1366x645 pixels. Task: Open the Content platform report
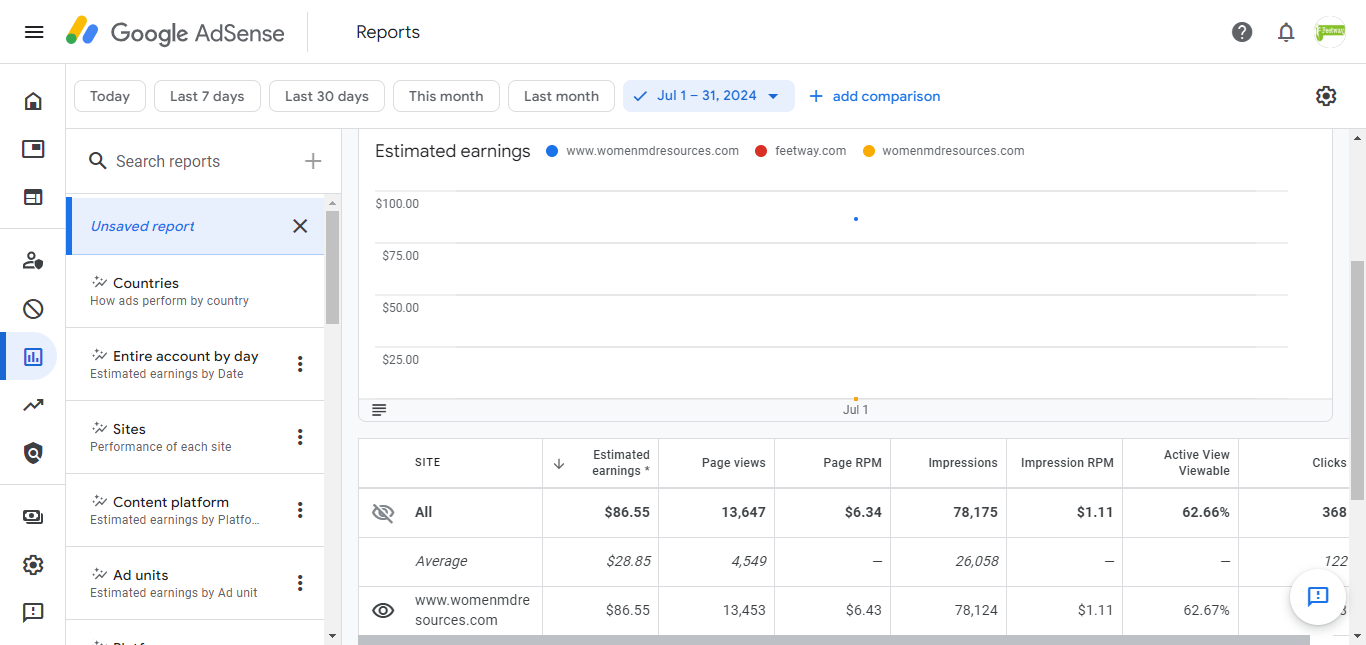(x=195, y=510)
